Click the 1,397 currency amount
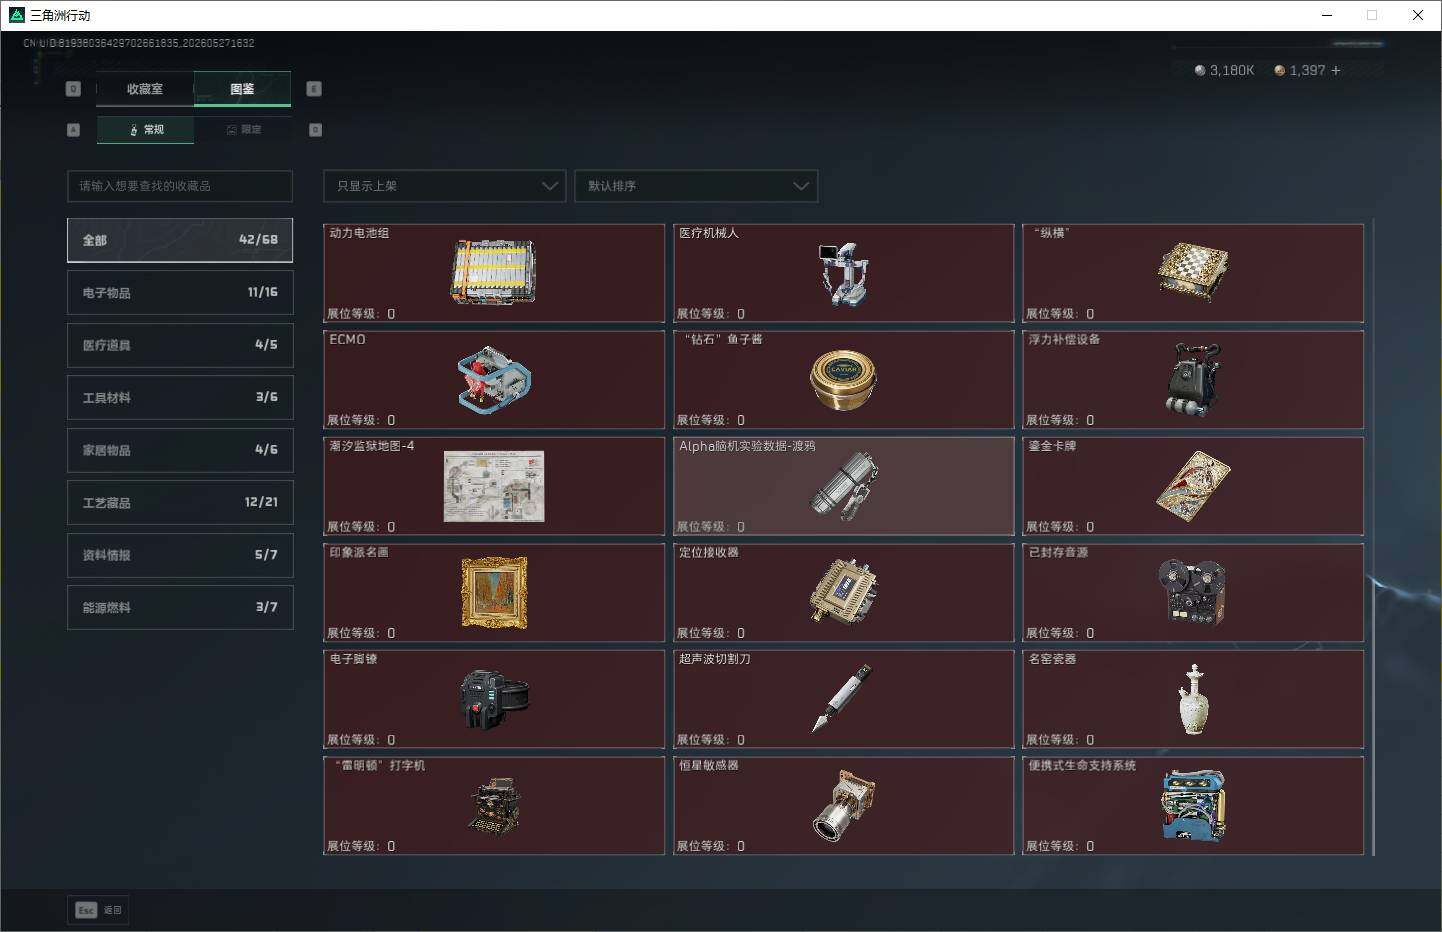The image size is (1442, 932). 1307,70
